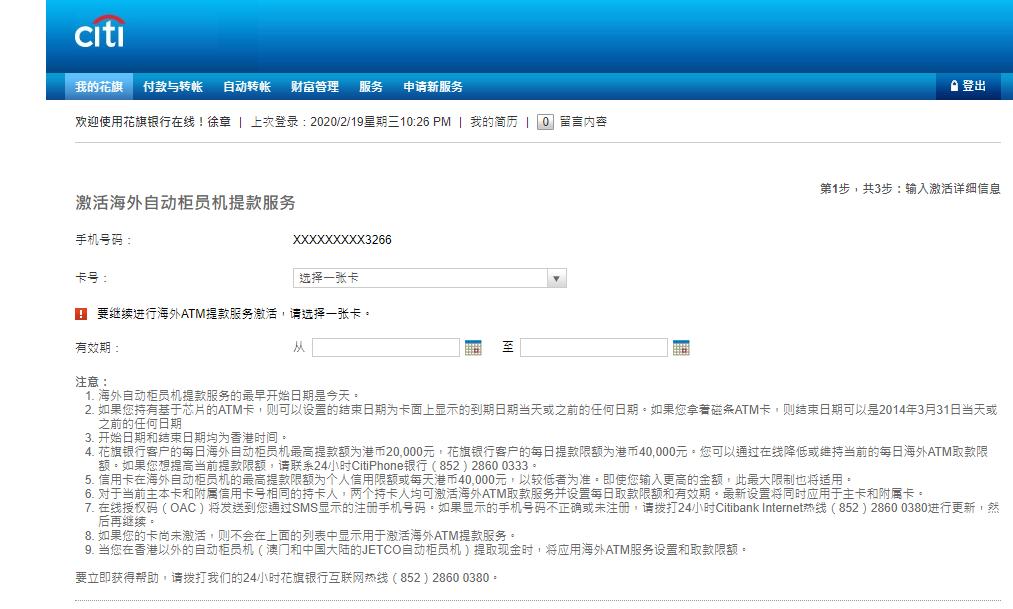
Task: Open the 我的简历 link
Action: point(494,121)
